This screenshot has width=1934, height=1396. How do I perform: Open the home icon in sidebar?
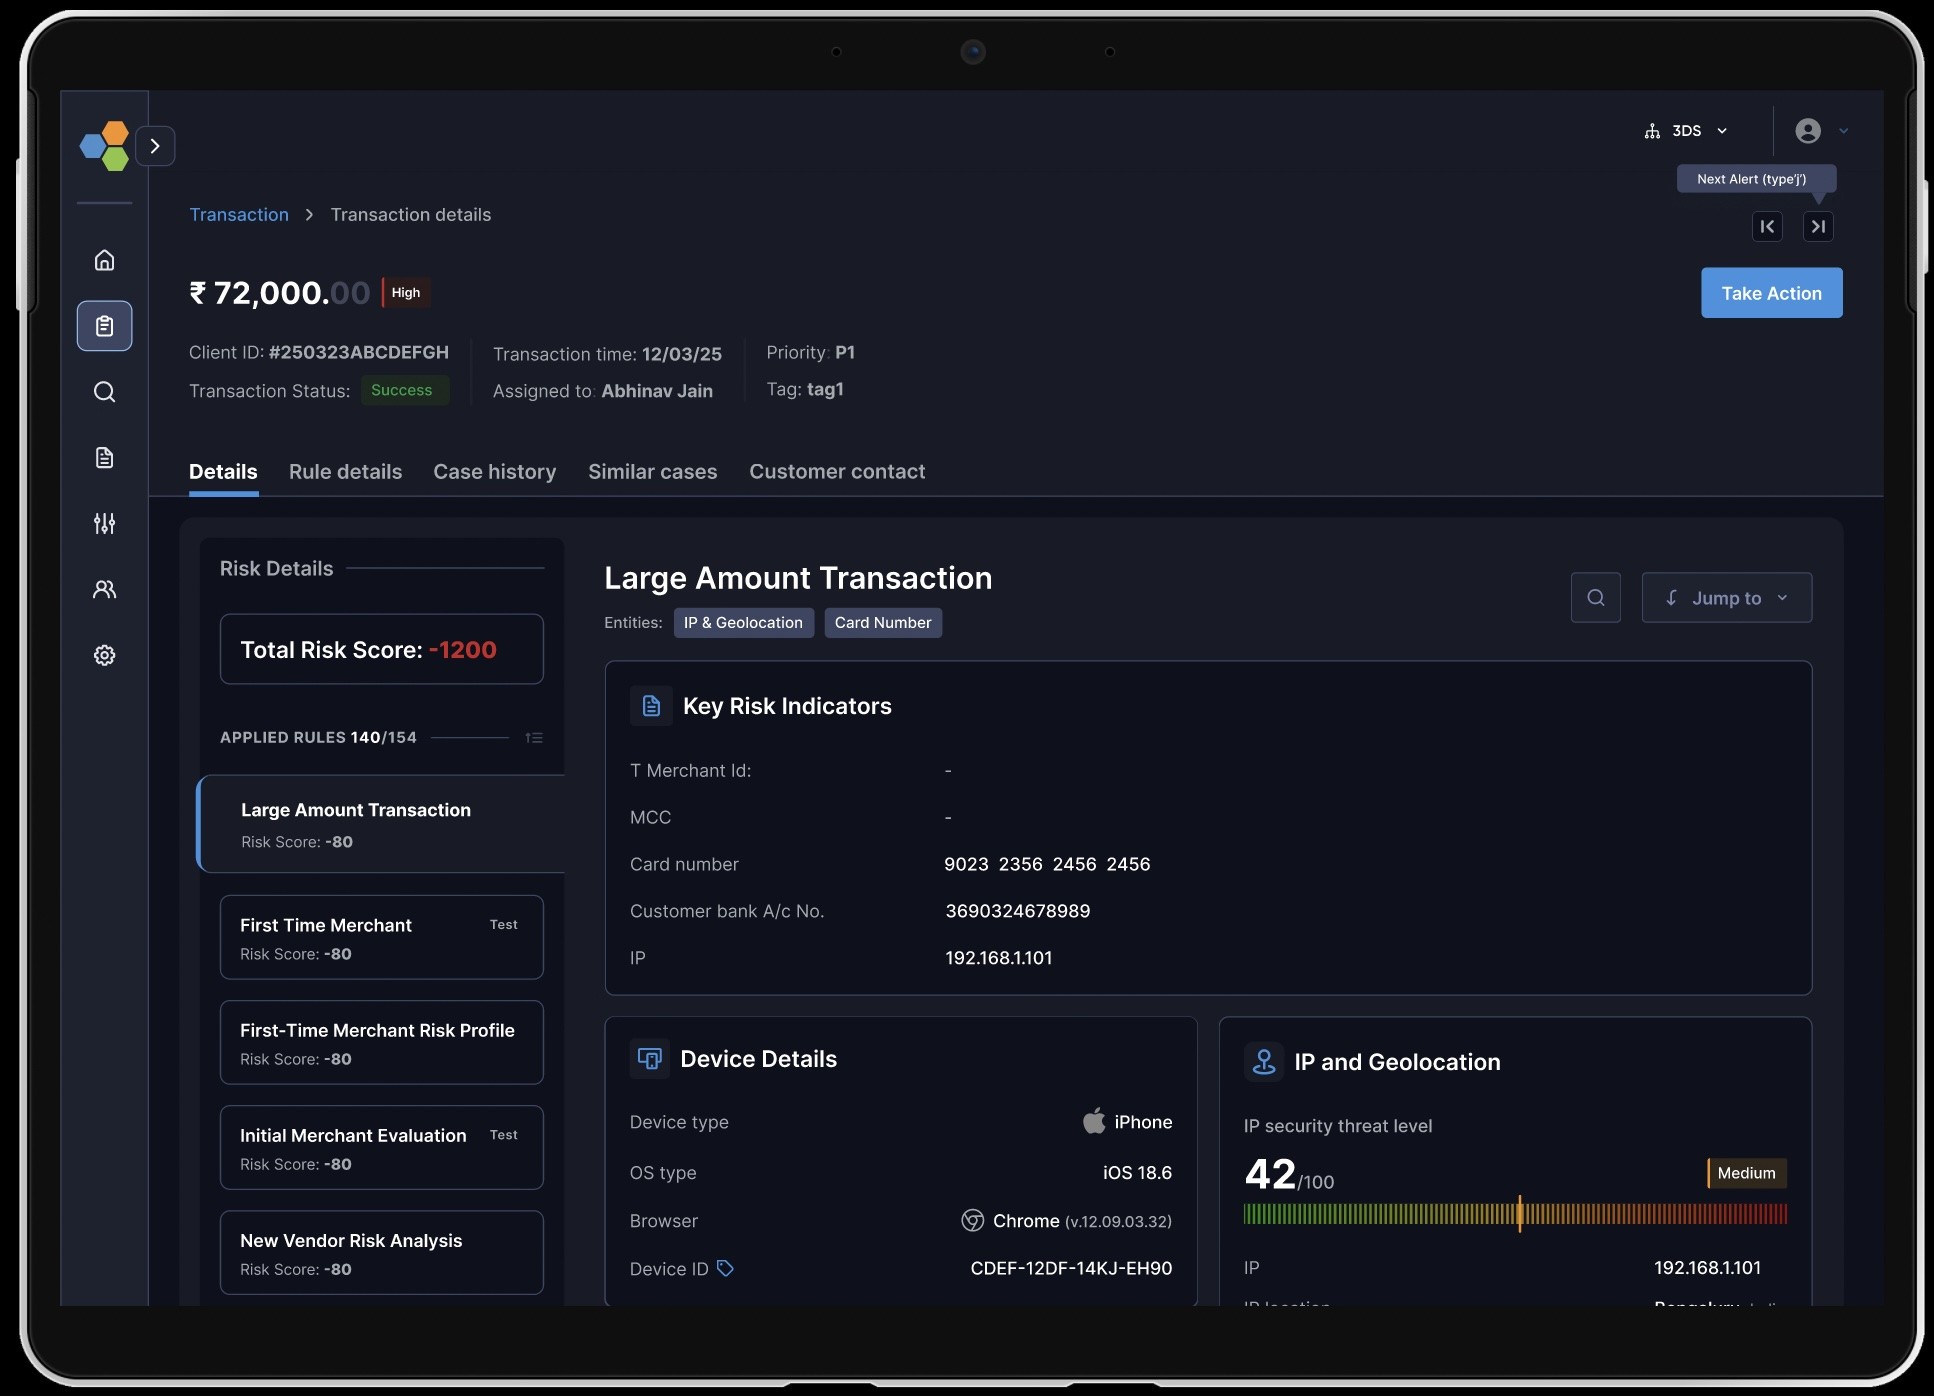[x=104, y=260]
